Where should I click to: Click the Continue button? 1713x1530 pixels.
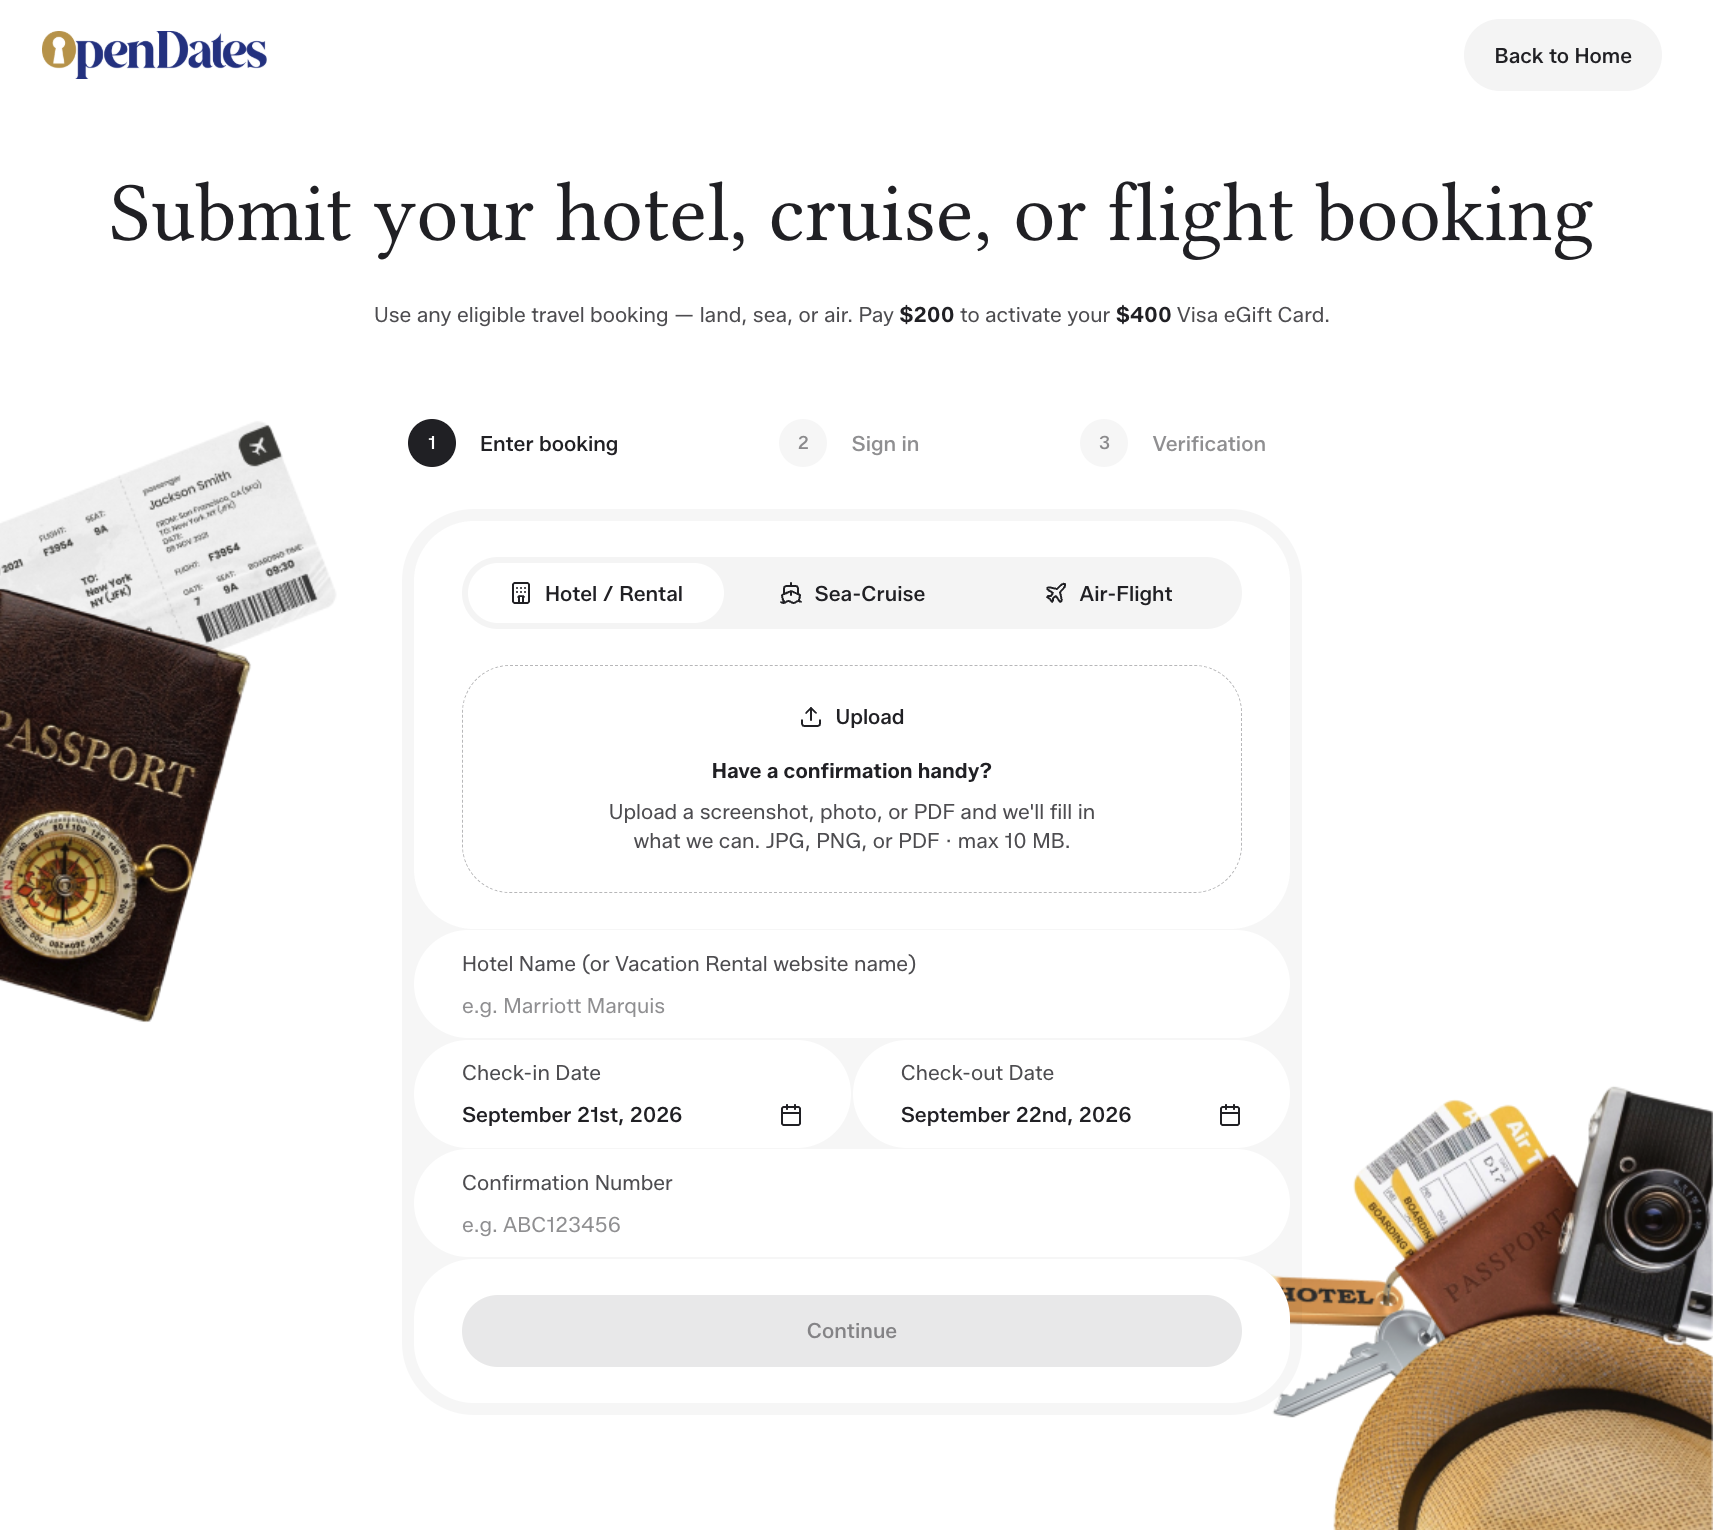point(852,1331)
